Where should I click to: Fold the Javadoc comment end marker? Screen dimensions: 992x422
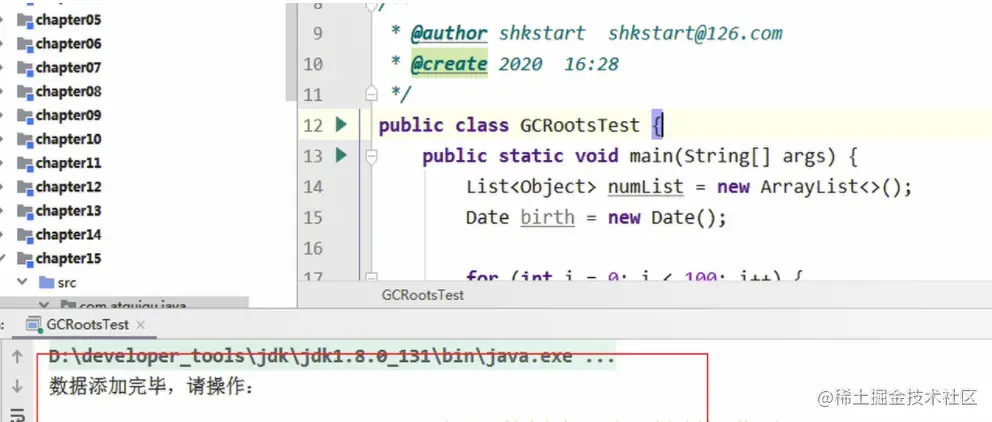click(x=371, y=94)
